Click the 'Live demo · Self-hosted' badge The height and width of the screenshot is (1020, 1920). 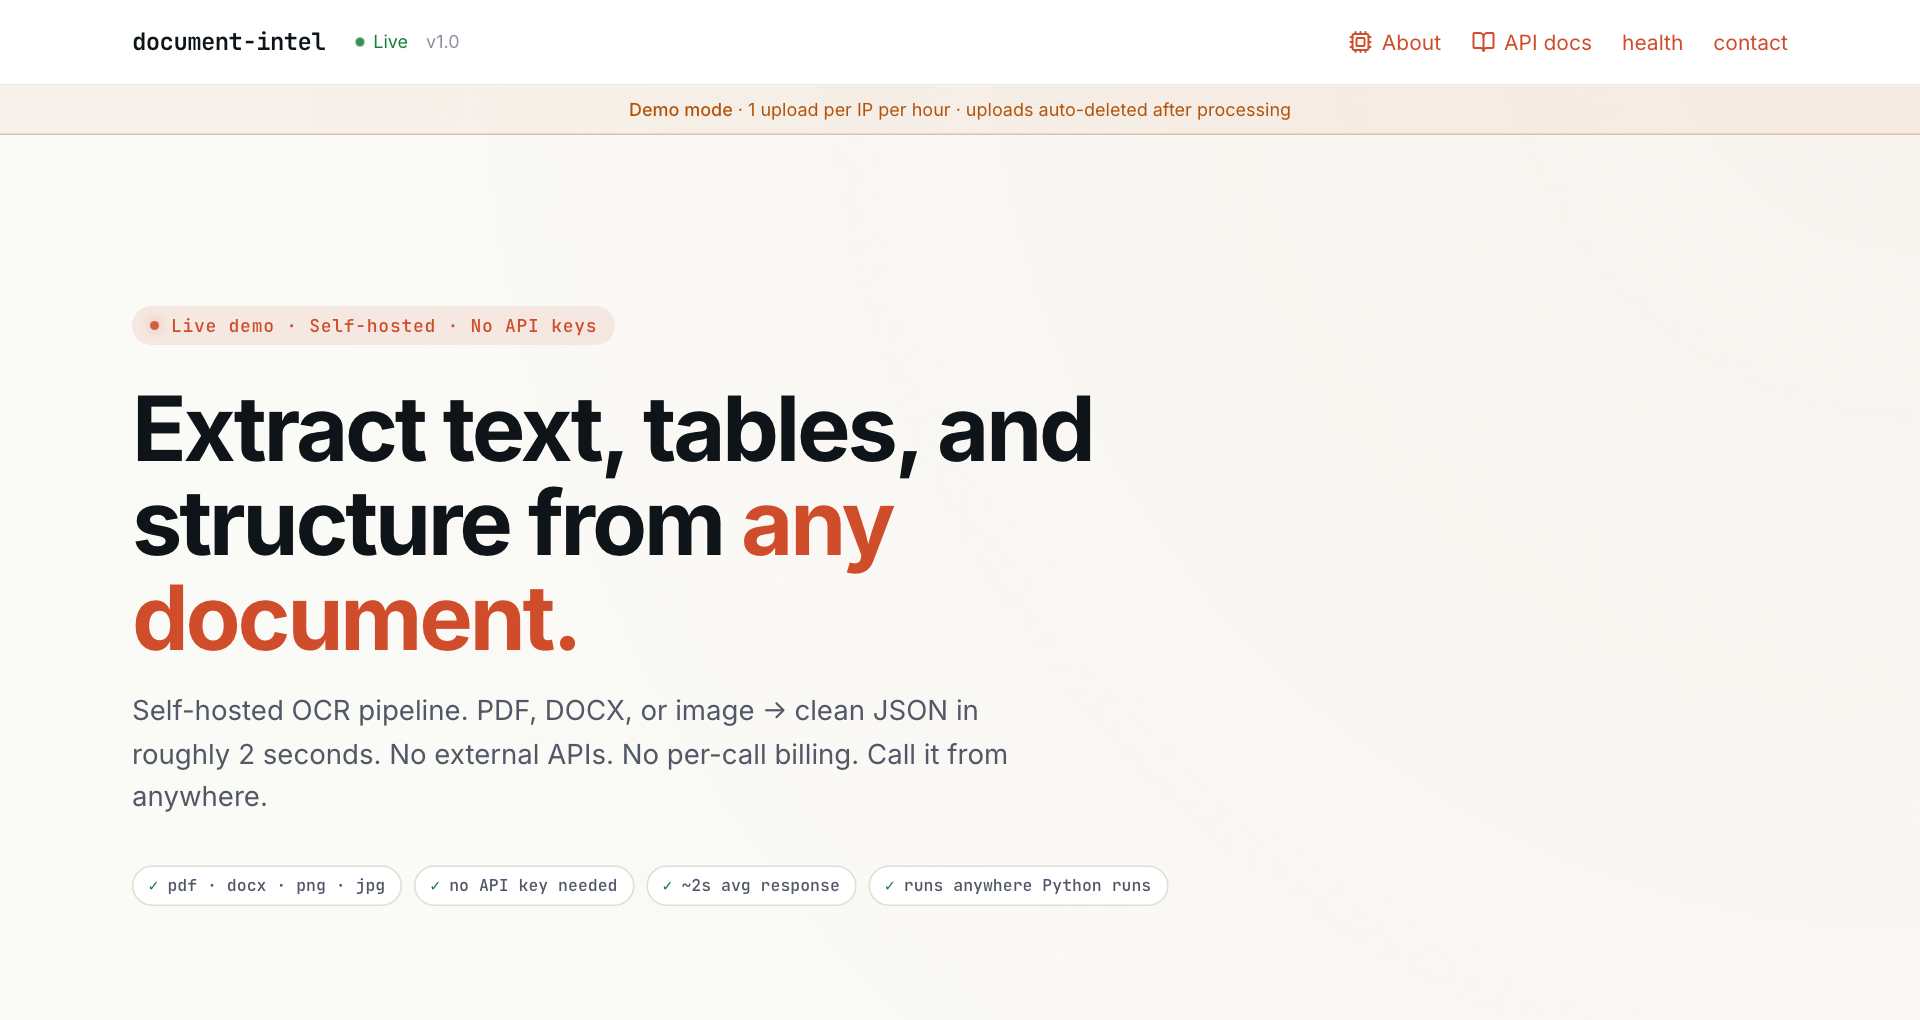[x=373, y=326]
